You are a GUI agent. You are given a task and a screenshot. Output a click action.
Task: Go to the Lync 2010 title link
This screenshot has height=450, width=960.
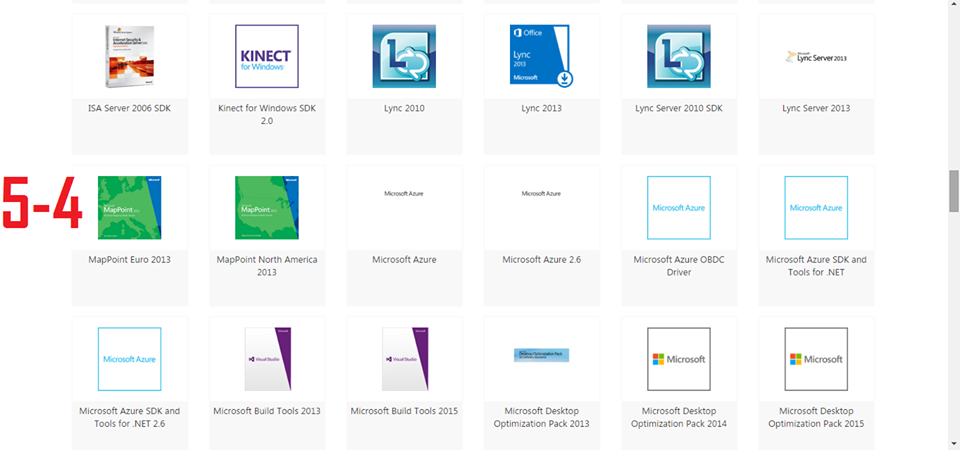coord(404,108)
